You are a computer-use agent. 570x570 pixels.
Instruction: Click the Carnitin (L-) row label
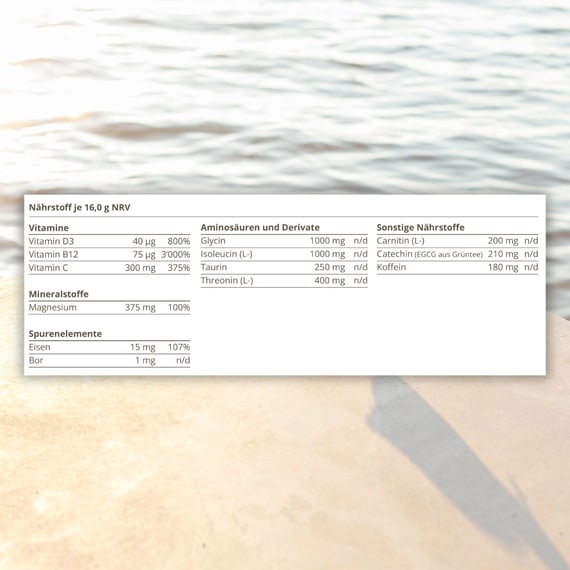click(x=401, y=241)
